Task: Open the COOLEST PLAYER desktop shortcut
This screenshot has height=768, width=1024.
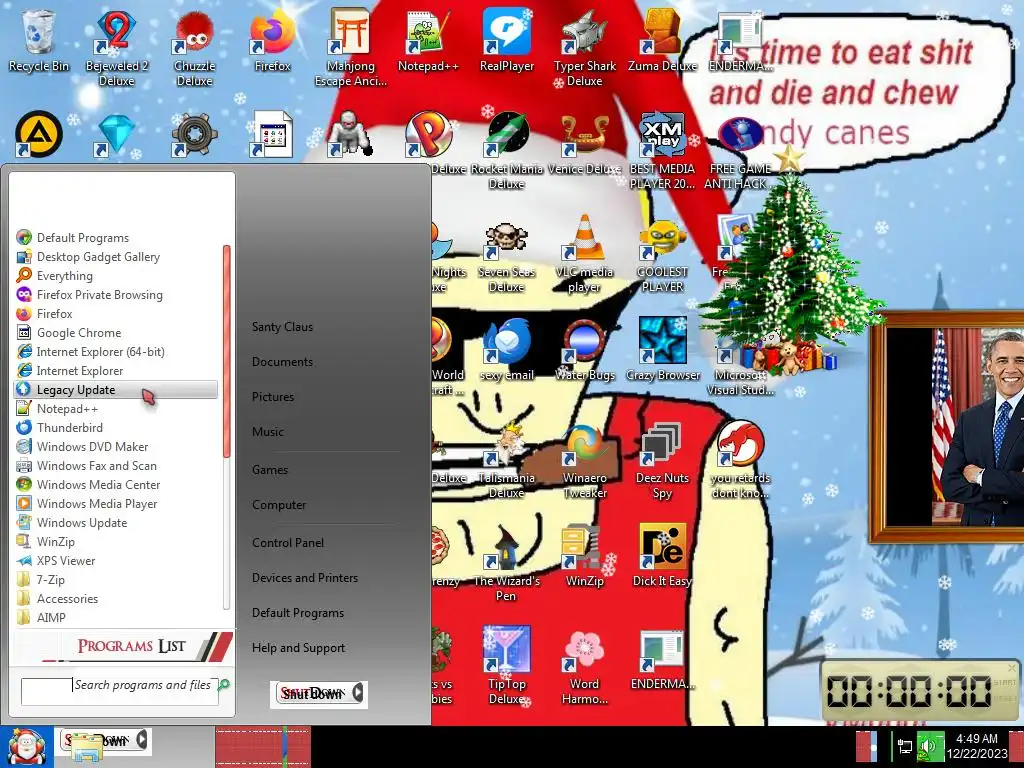Action: click(662, 255)
